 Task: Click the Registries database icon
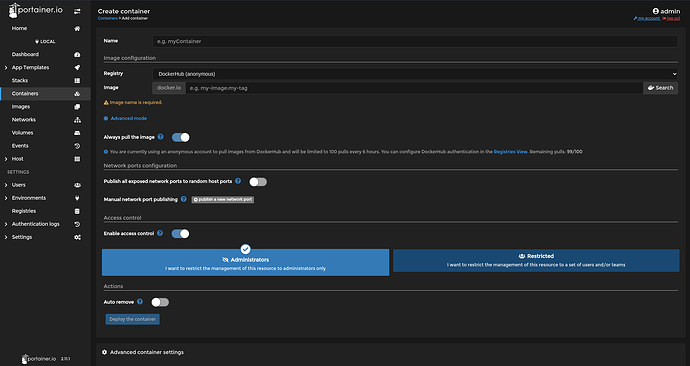(77, 211)
